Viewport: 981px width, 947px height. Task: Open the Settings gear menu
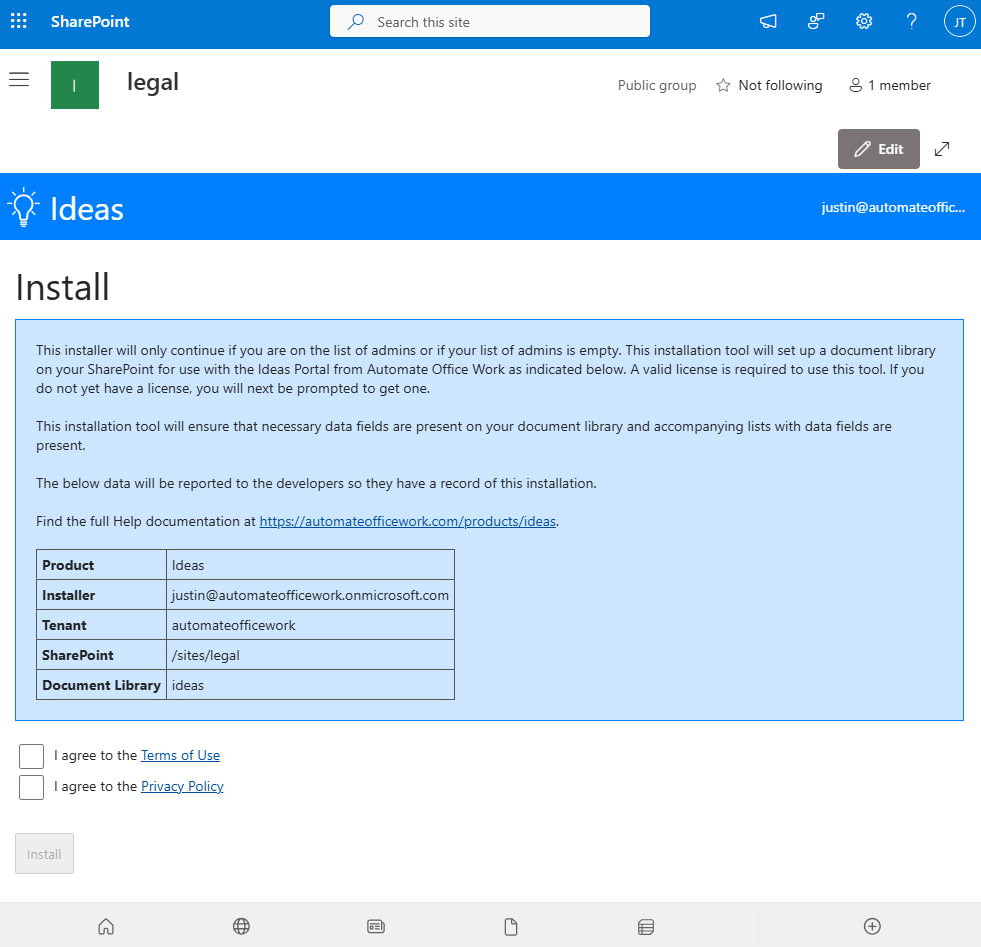[x=864, y=22]
